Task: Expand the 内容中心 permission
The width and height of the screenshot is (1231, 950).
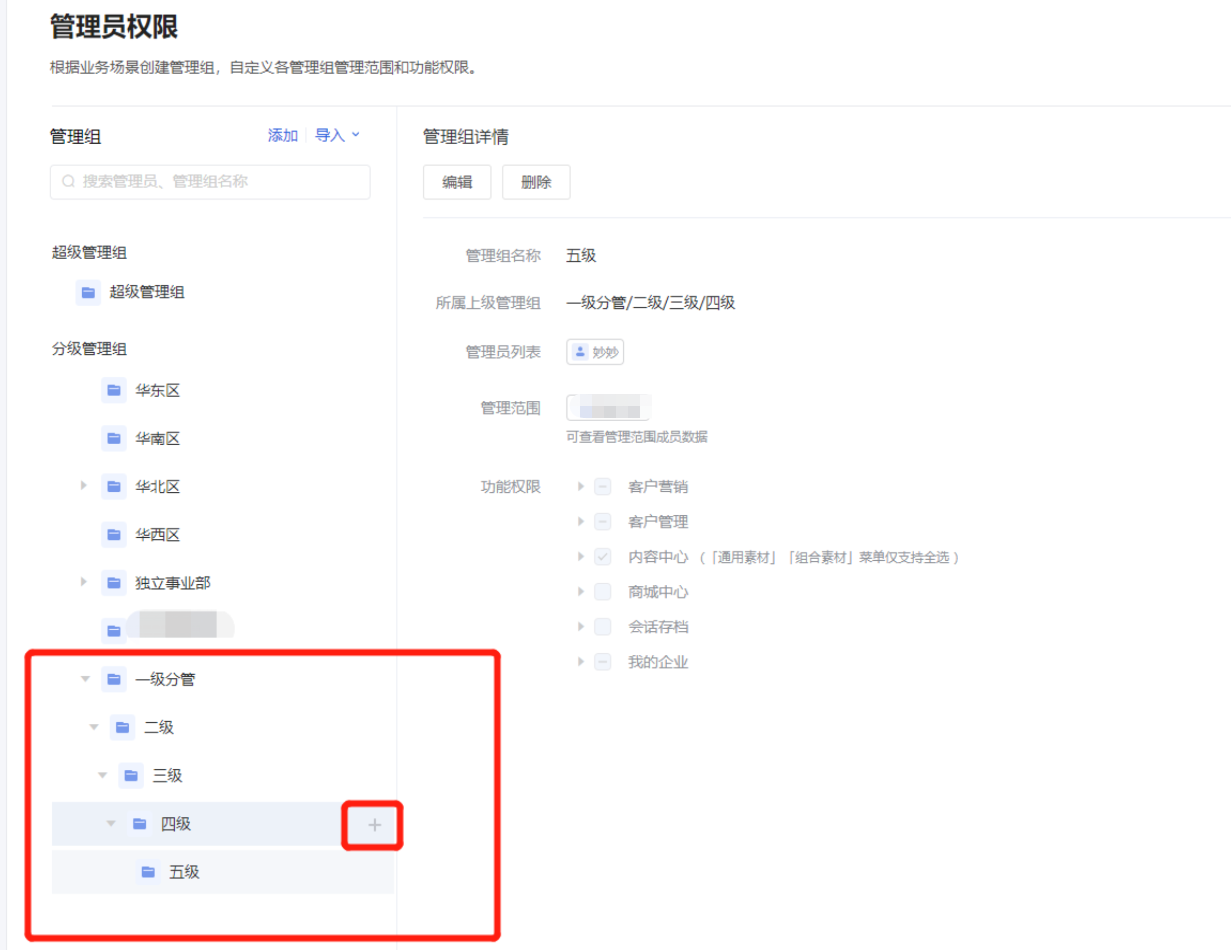Action: pyautogui.click(x=581, y=557)
